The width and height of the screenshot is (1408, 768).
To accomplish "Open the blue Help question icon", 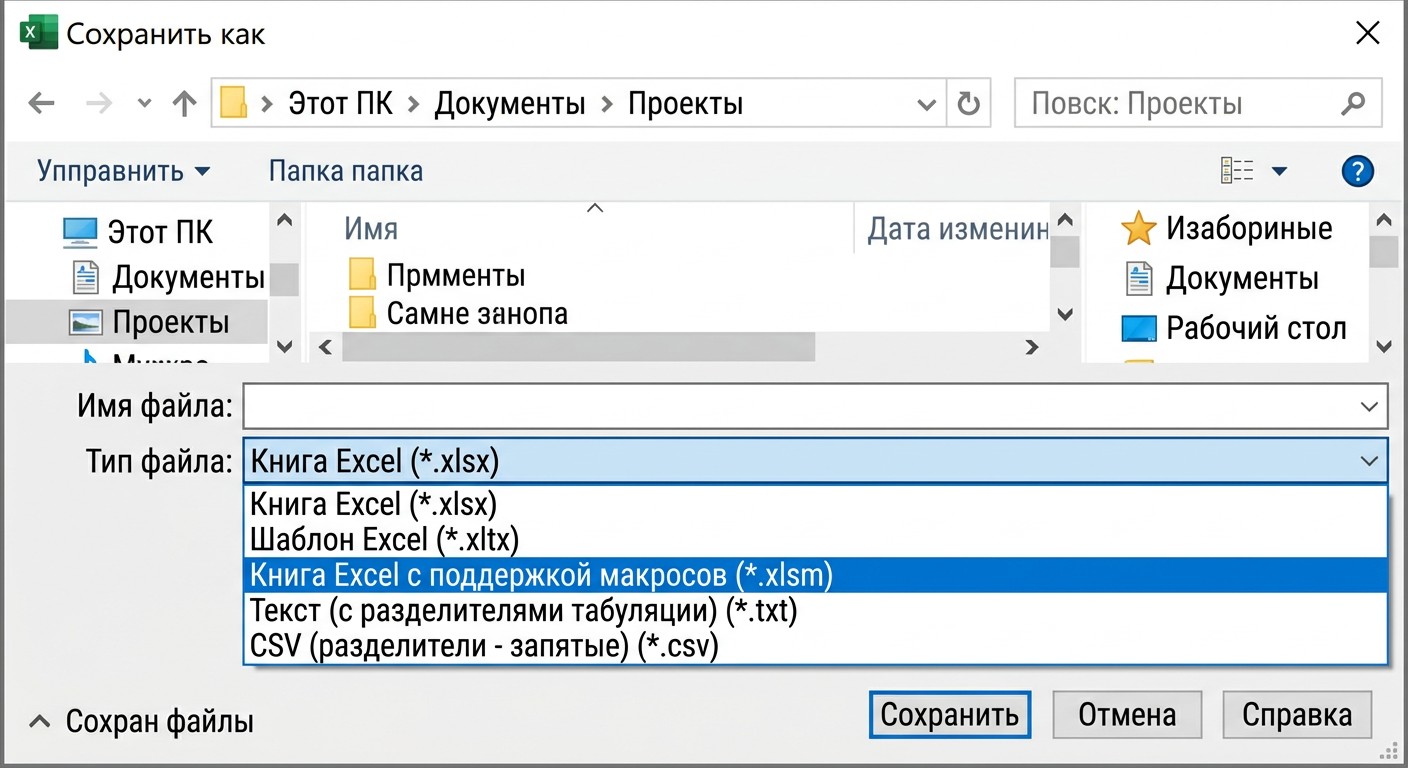I will point(1358,171).
